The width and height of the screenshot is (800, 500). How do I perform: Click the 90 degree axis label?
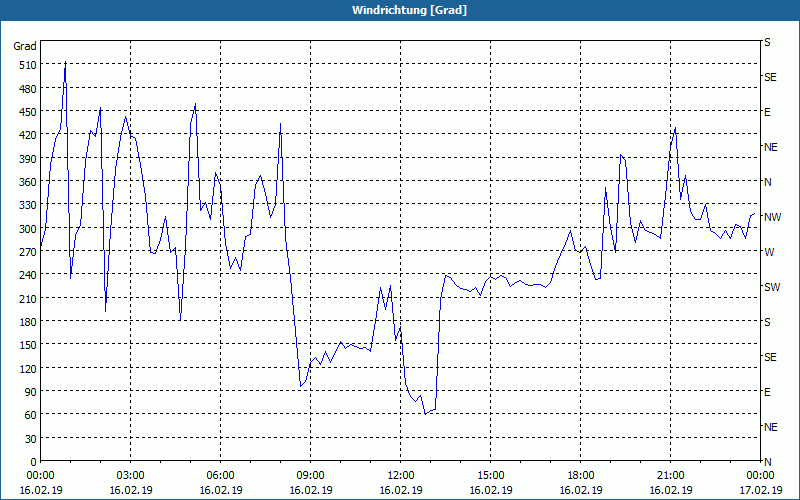[30, 392]
